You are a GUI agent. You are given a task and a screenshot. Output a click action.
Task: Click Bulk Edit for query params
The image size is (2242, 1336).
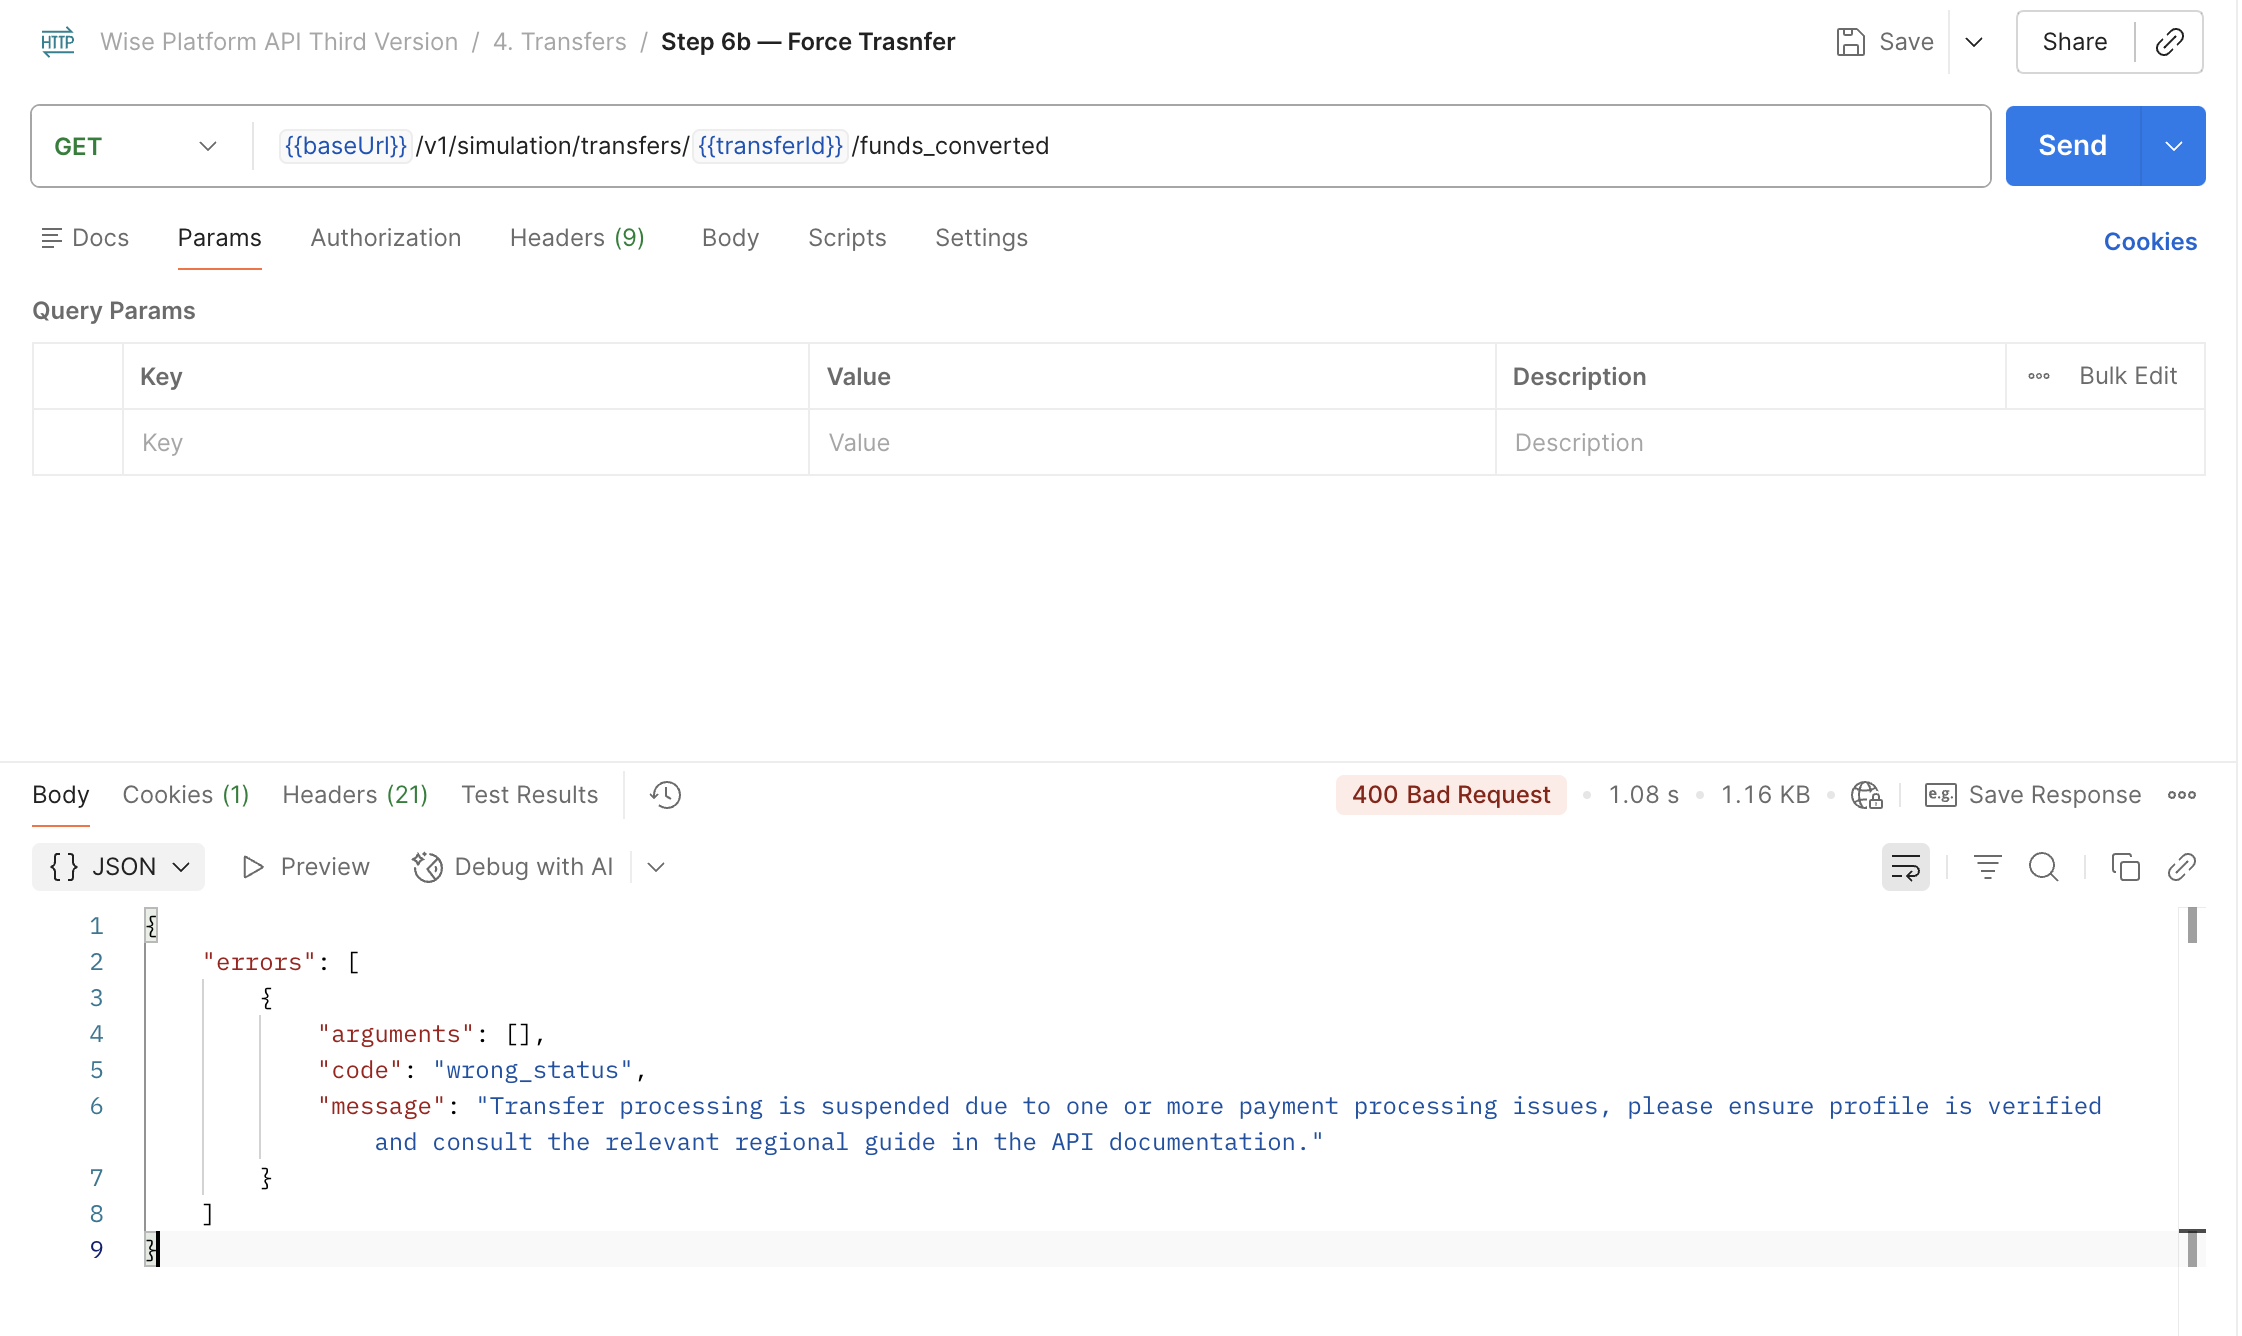click(2128, 376)
